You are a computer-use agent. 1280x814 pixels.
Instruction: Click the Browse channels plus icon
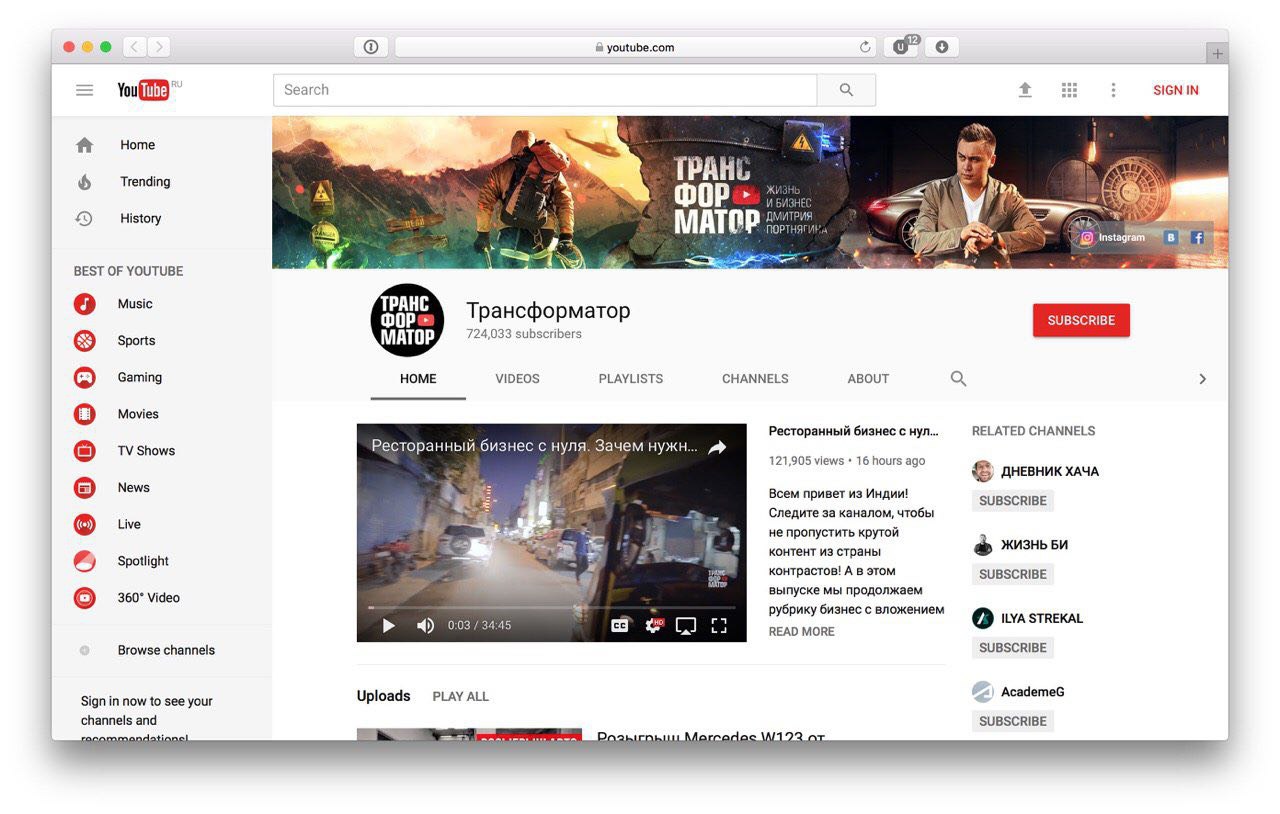pyautogui.click(x=85, y=650)
